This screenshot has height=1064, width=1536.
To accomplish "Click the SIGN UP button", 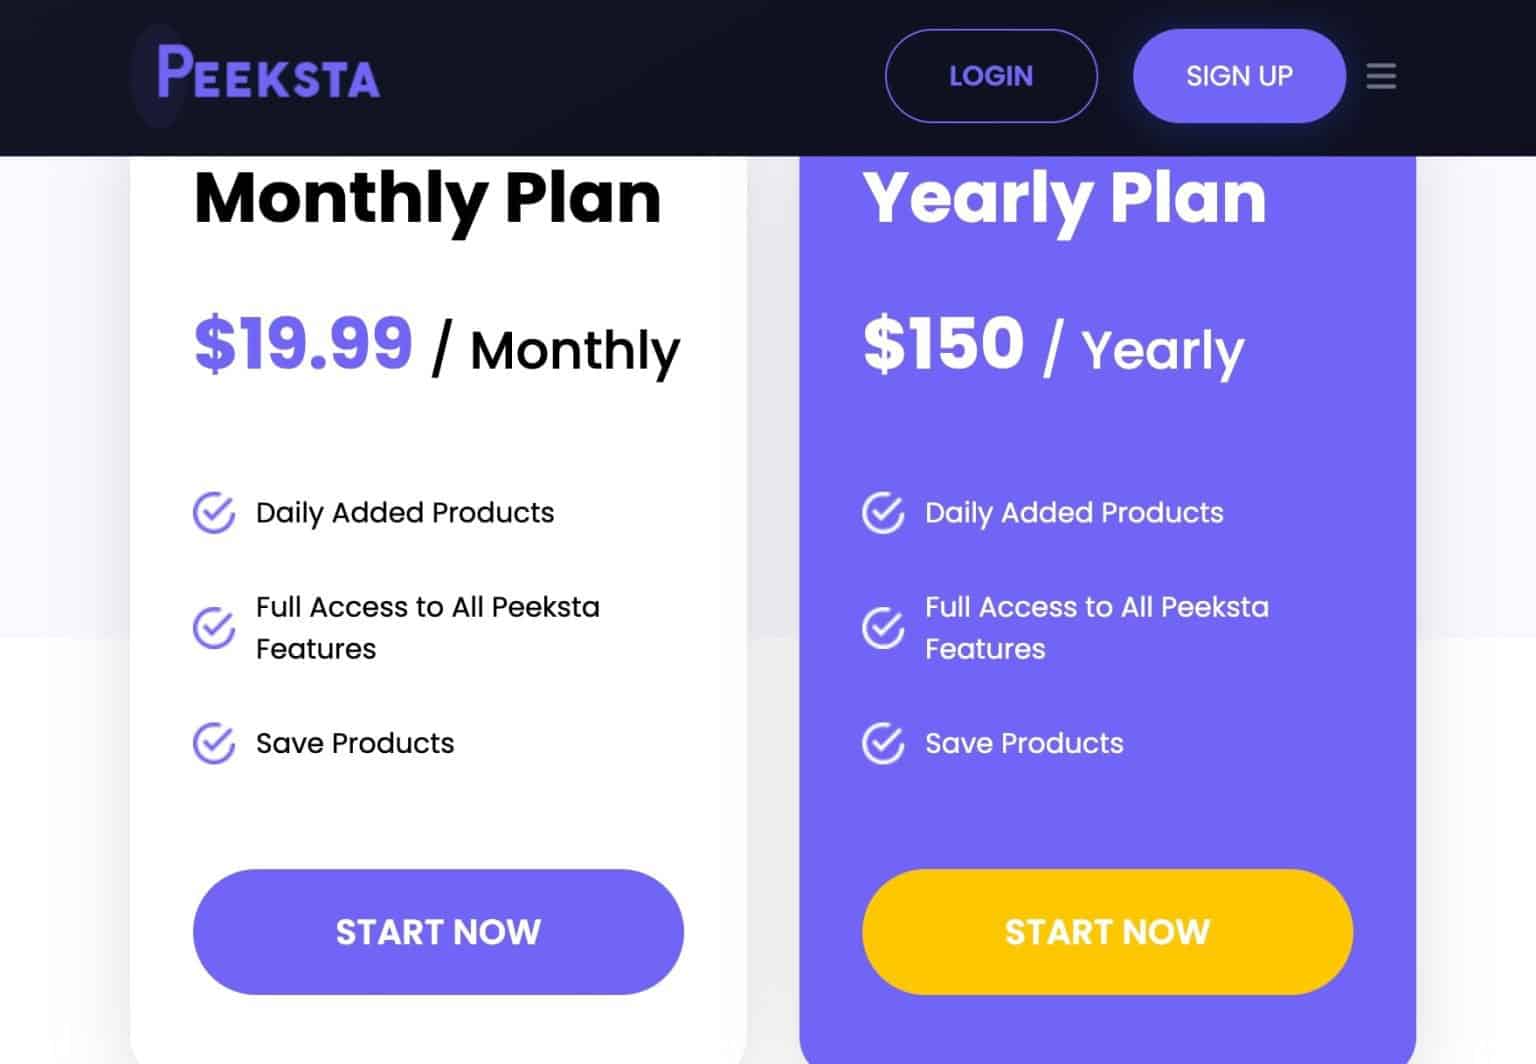I will [1239, 76].
